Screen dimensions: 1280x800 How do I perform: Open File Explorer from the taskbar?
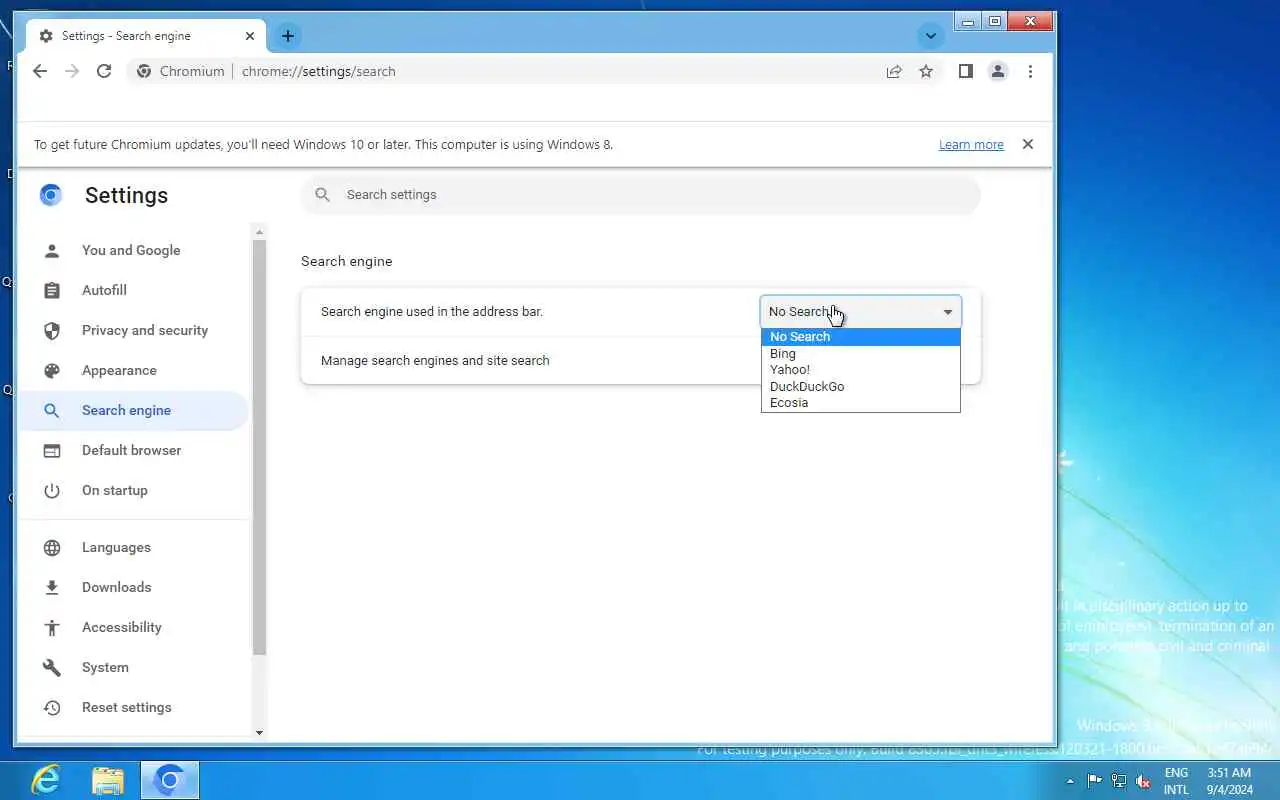[x=108, y=780]
